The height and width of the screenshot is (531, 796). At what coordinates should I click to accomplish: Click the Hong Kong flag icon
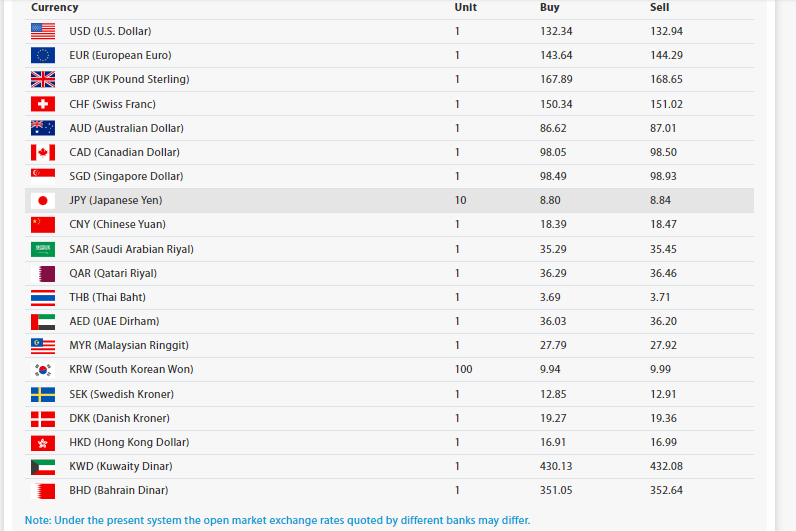43,442
